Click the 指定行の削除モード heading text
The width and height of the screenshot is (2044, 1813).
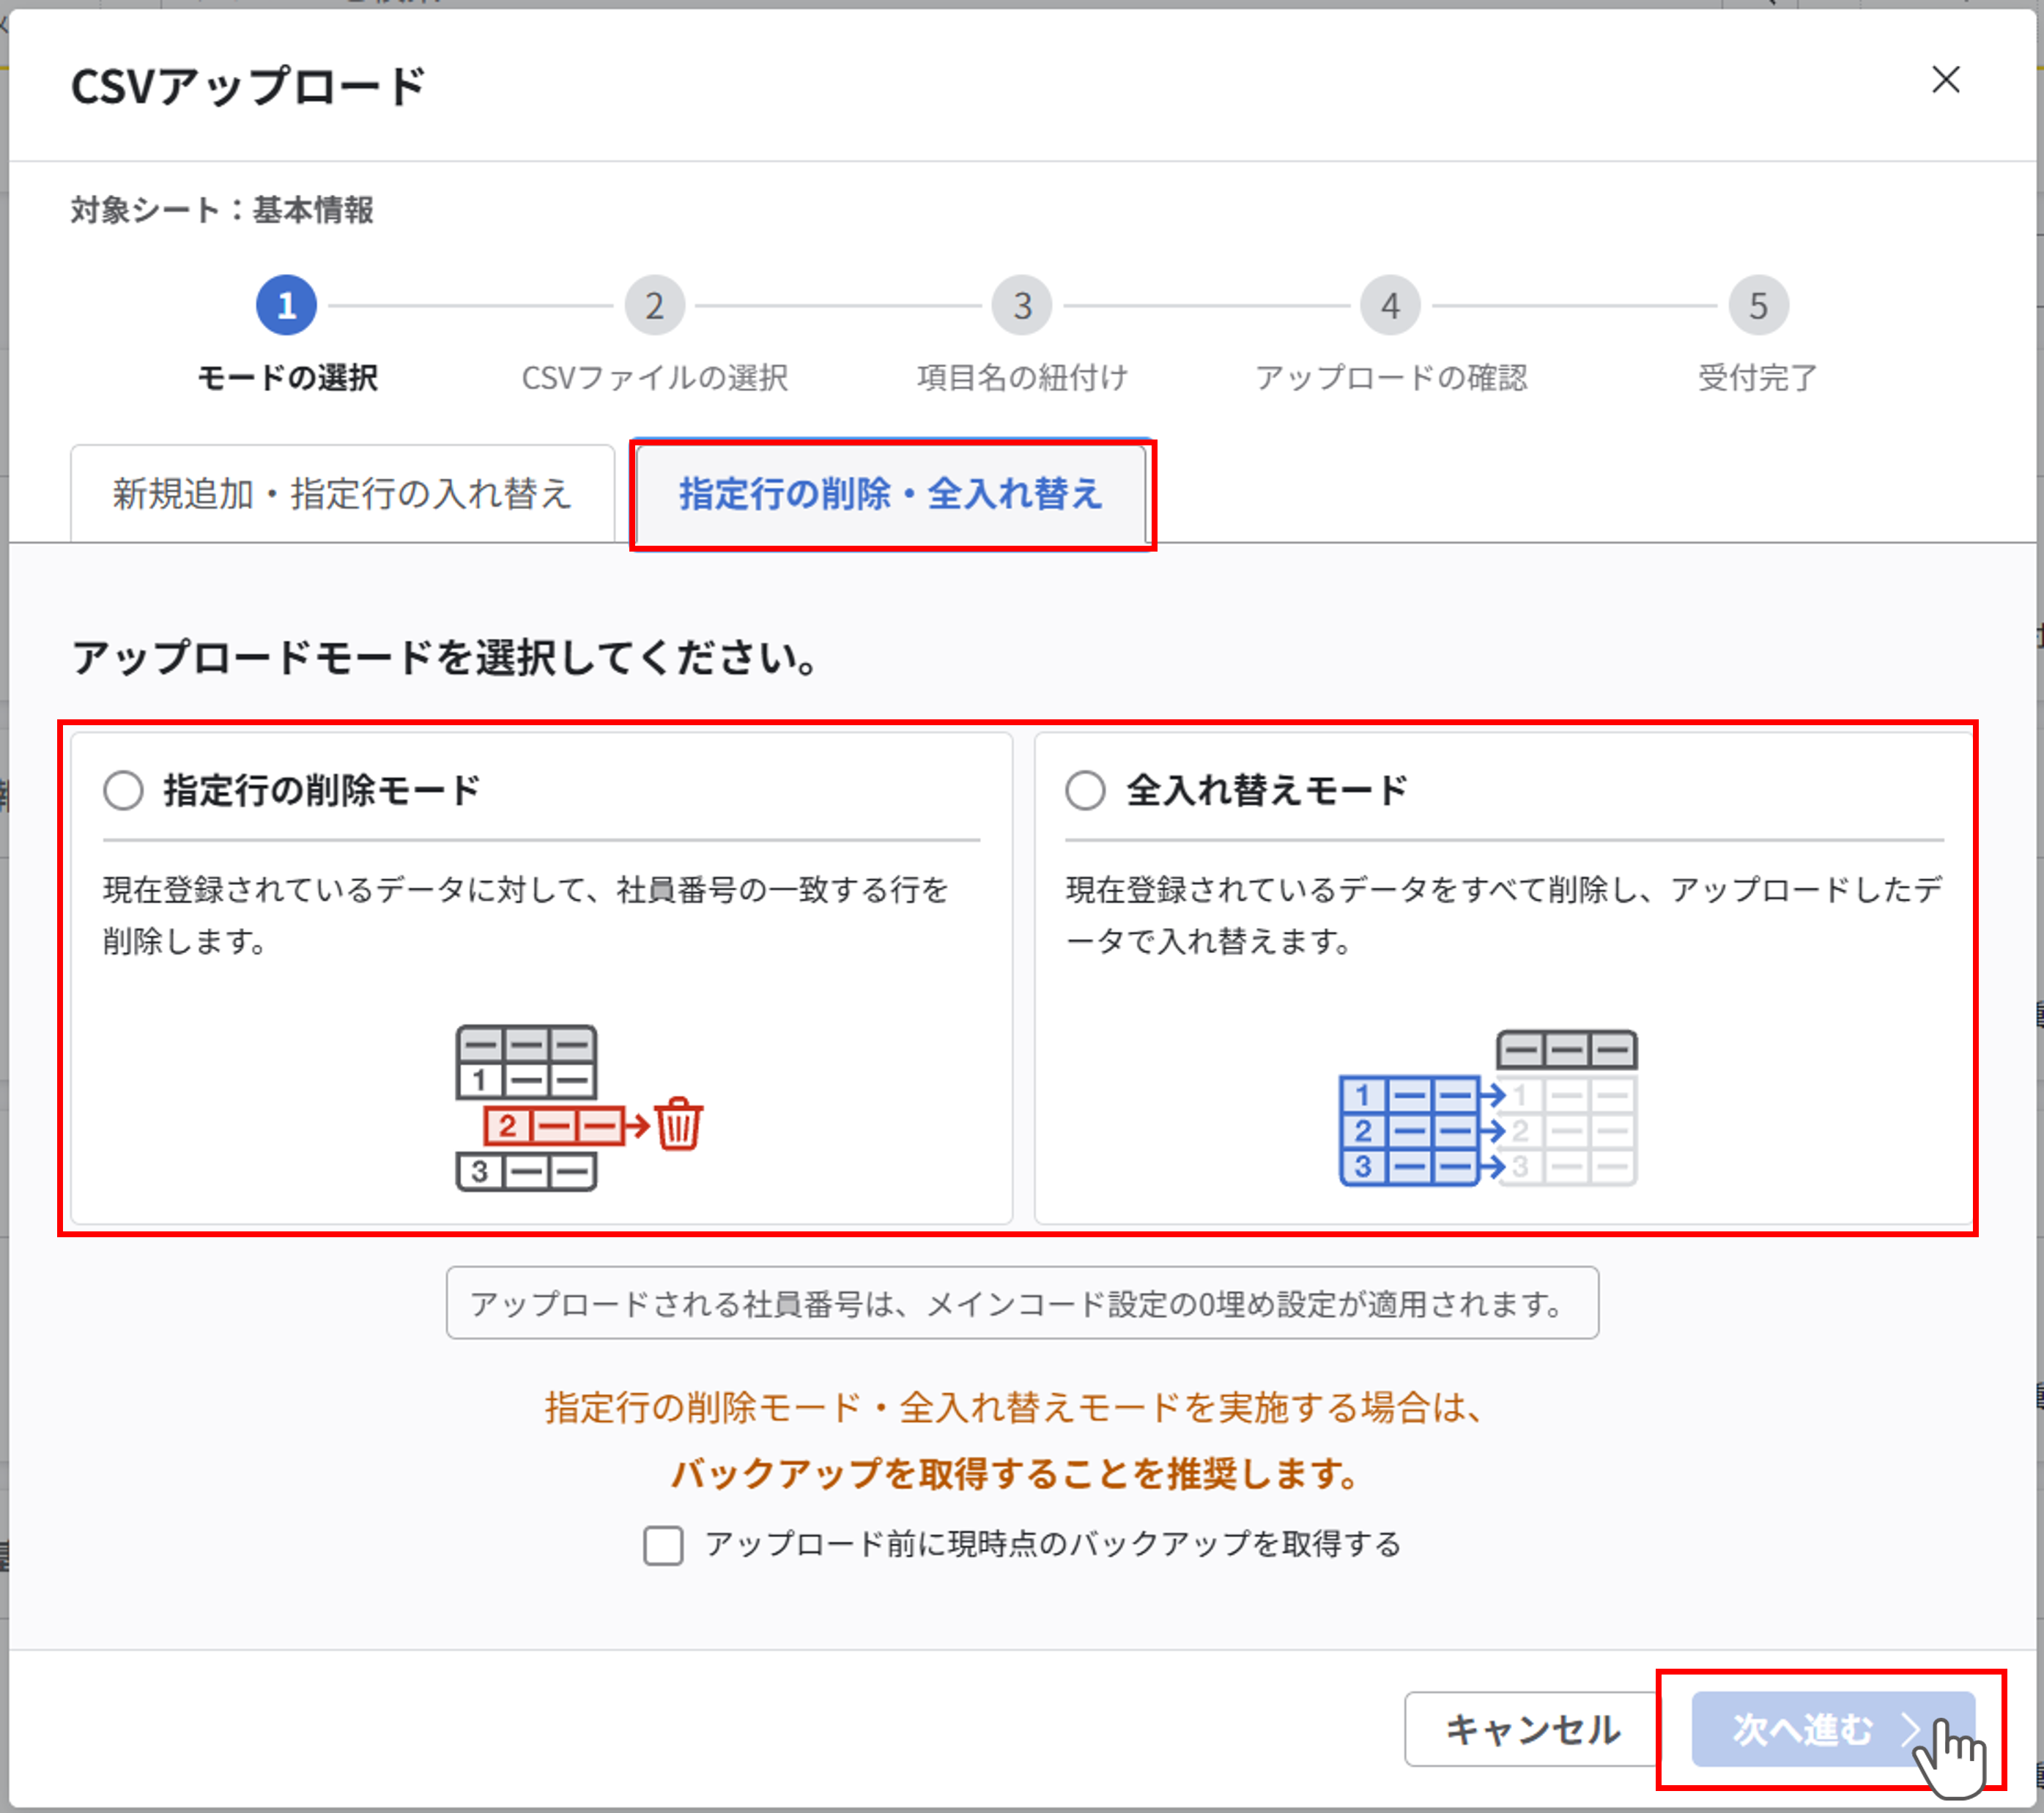coord(322,790)
